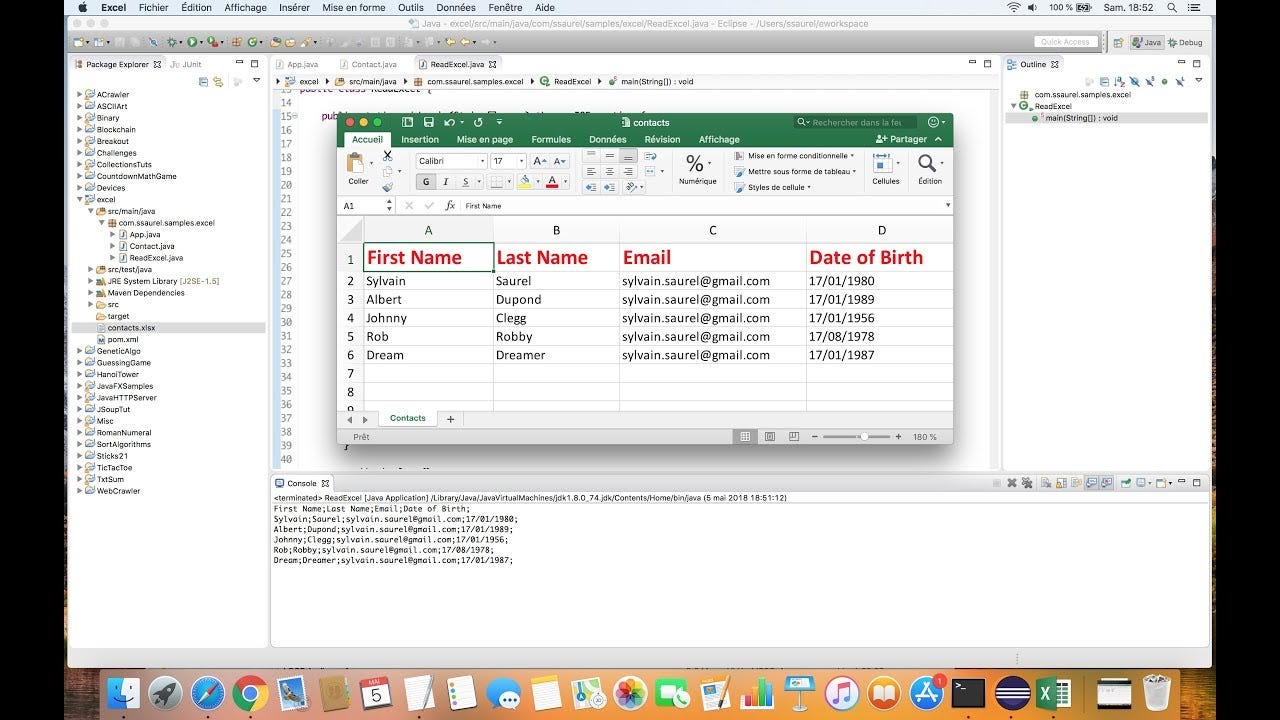Click the Java perspective button in Eclipse
The height and width of the screenshot is (720, 1280).
pos(1146,42)
